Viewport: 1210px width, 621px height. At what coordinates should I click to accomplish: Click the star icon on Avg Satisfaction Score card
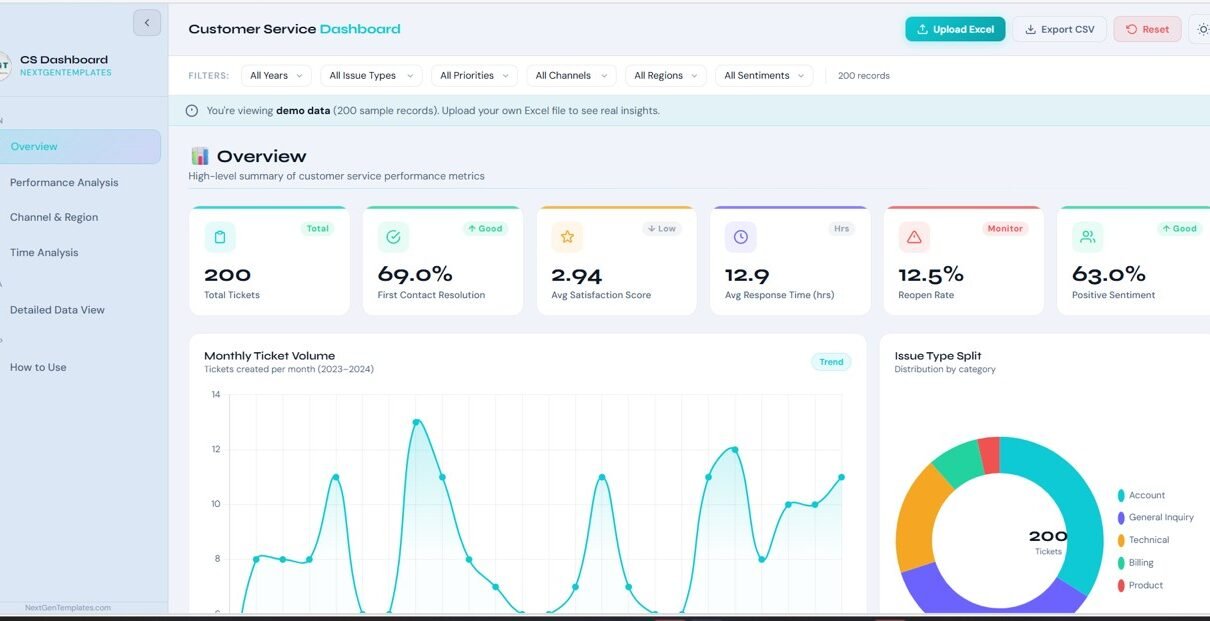tap(567, 237)
